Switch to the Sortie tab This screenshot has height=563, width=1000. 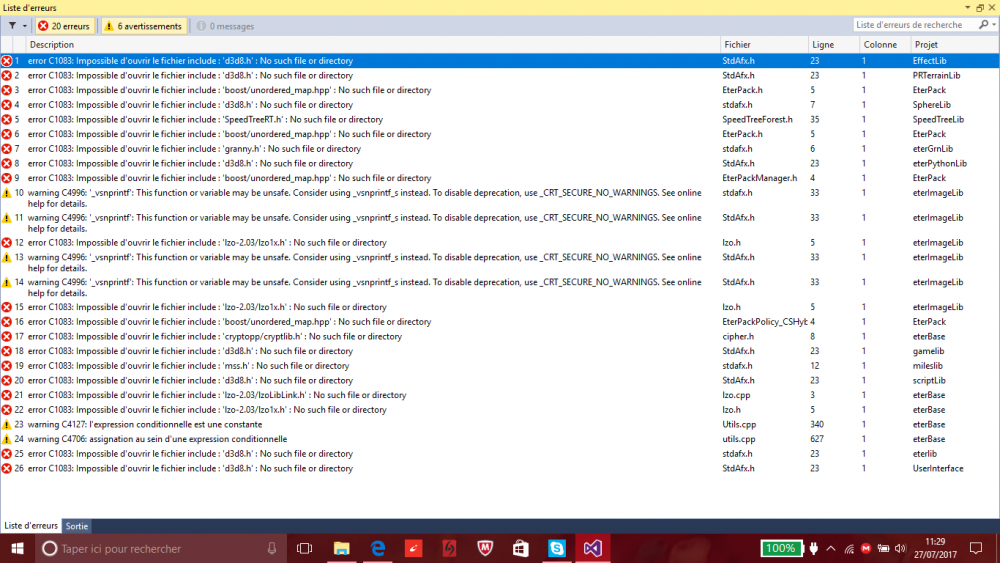pos(77,526)
